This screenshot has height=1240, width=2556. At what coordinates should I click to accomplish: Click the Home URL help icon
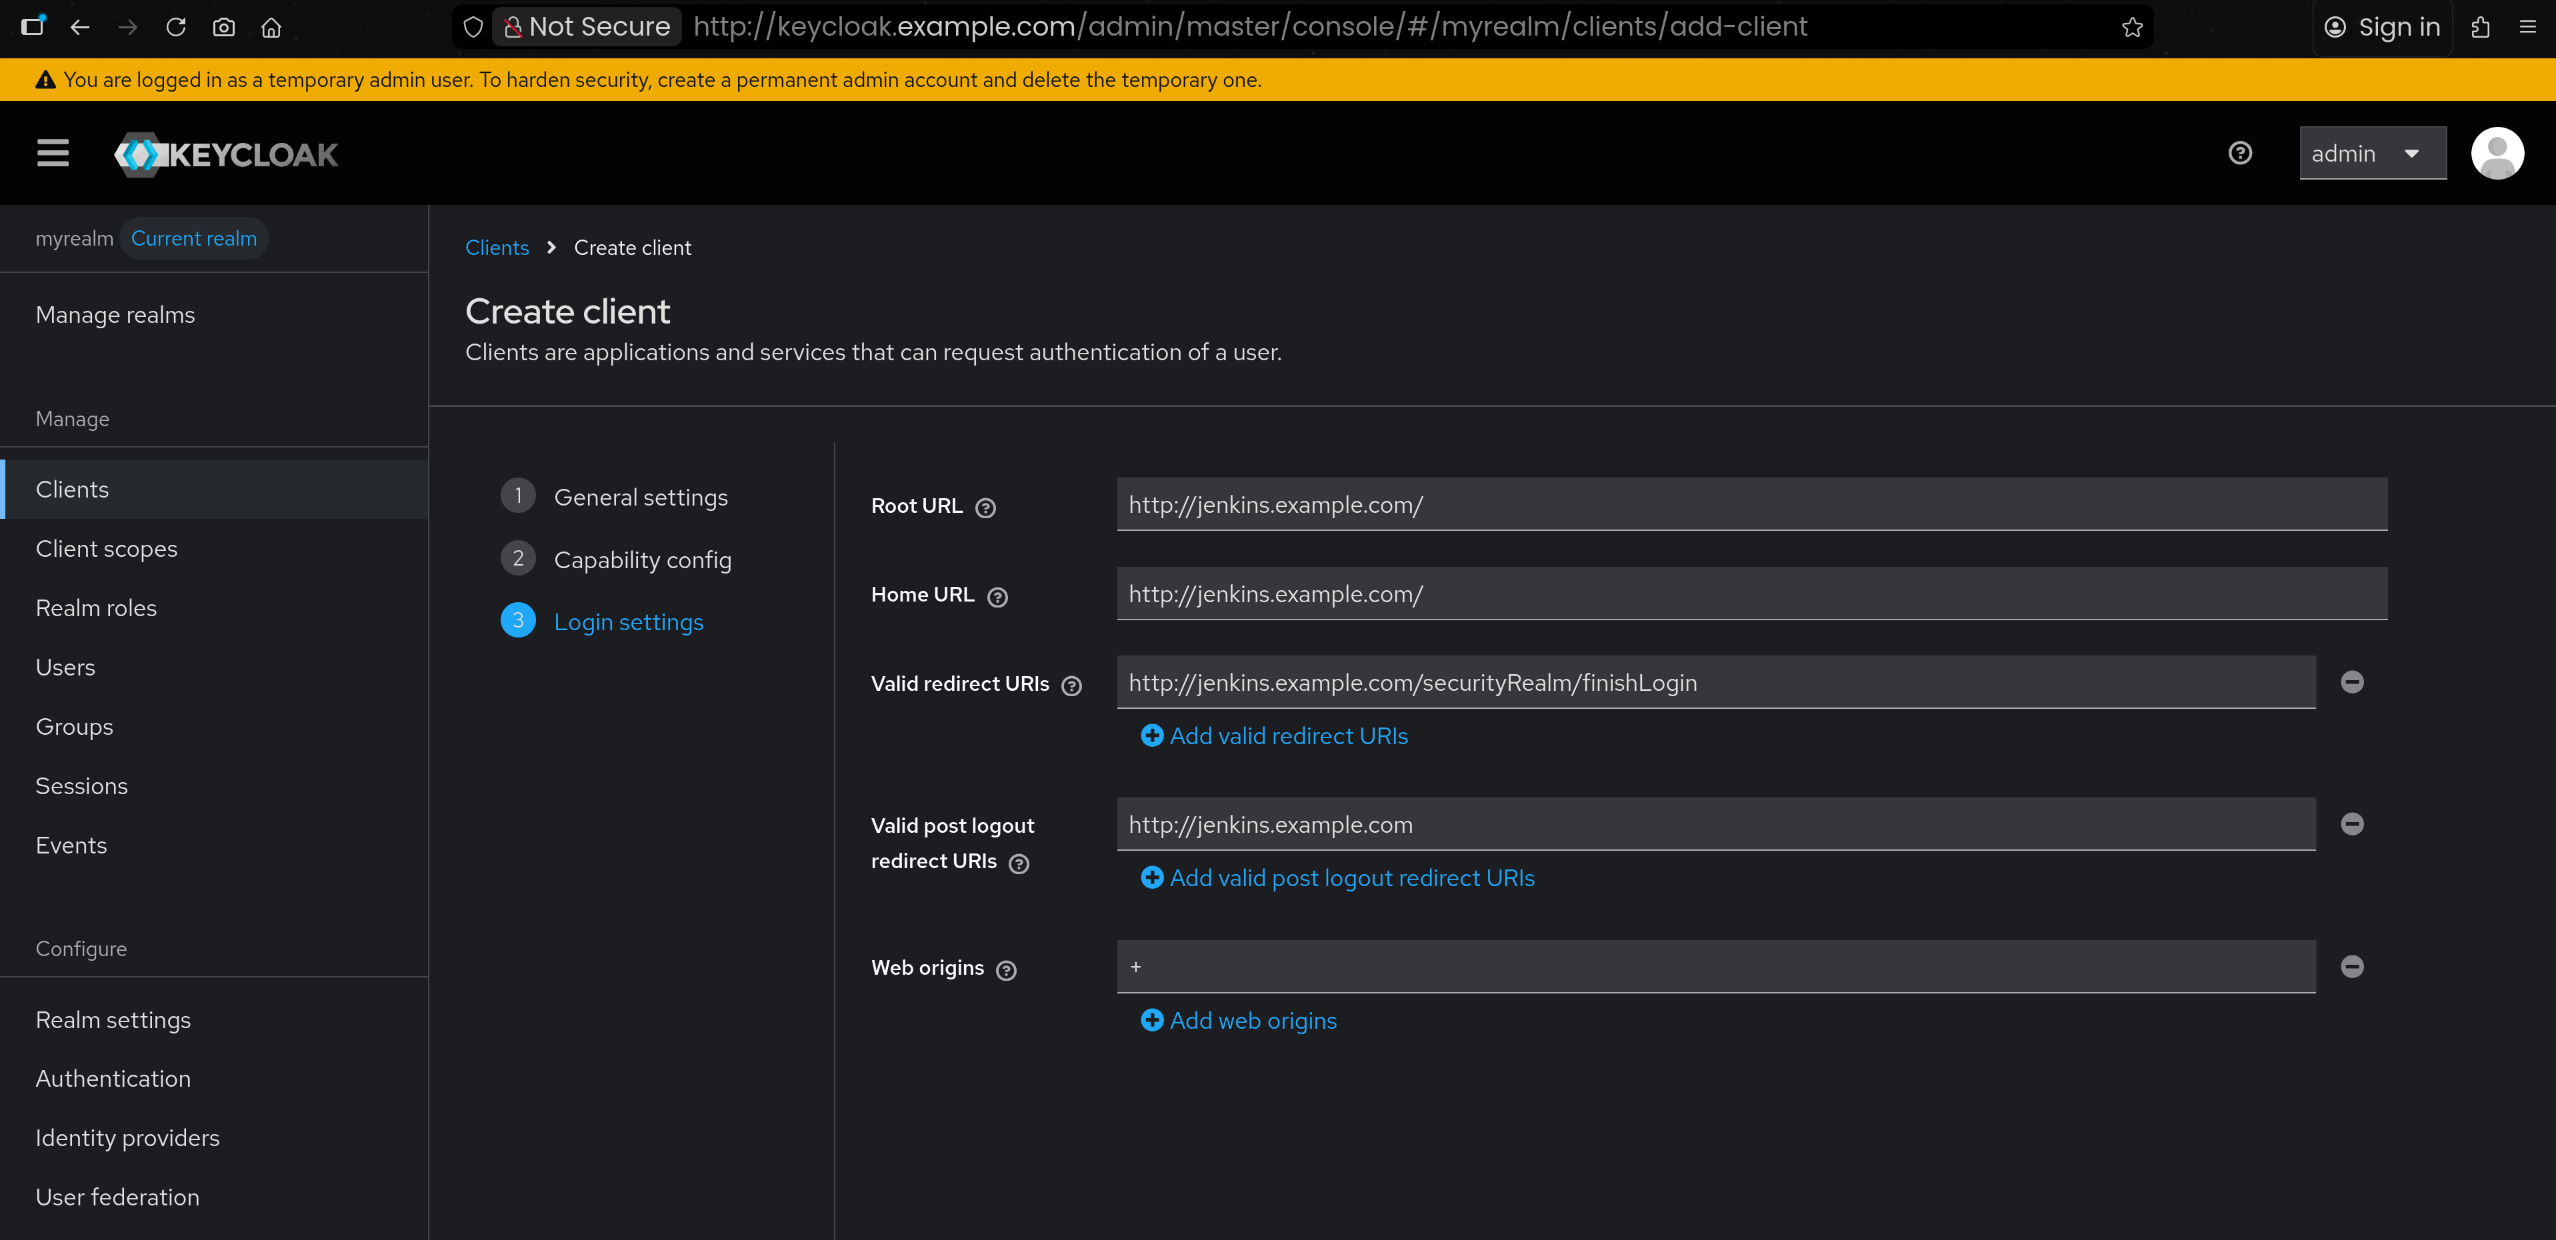[997, 597]
